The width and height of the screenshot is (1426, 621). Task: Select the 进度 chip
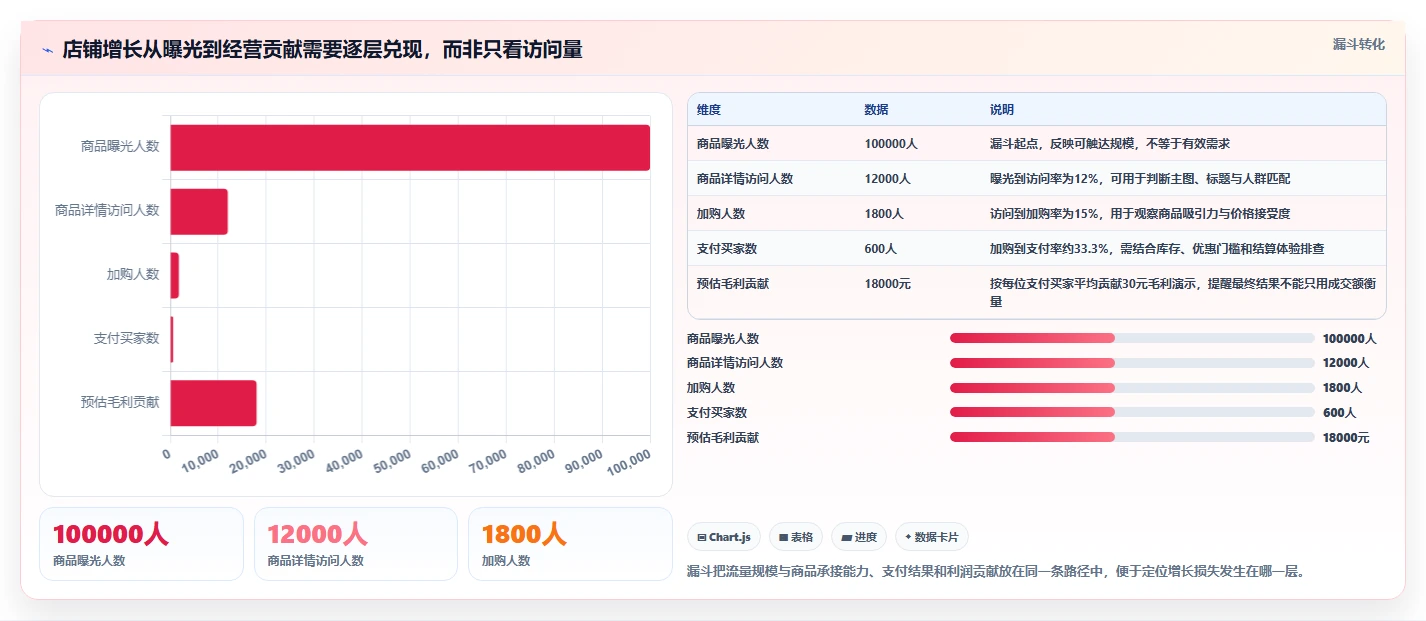point(859,537)
